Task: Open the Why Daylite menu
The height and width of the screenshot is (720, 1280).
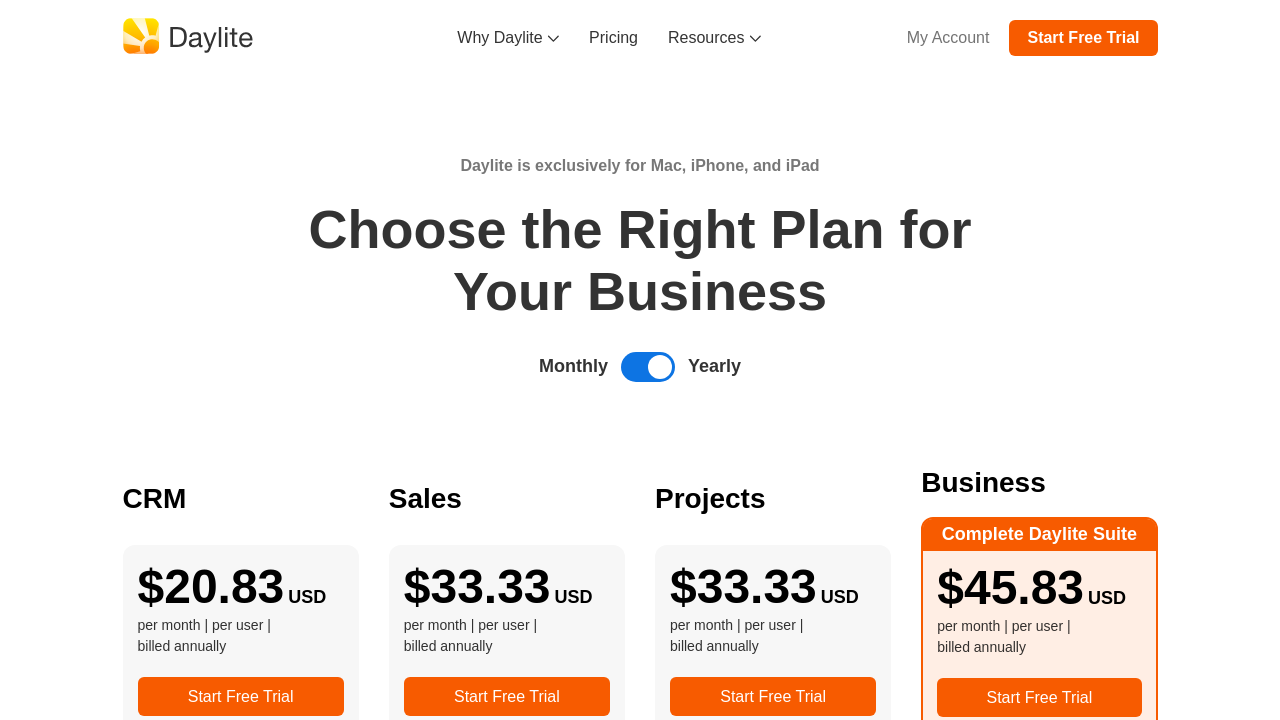Action: click(500, 38)
